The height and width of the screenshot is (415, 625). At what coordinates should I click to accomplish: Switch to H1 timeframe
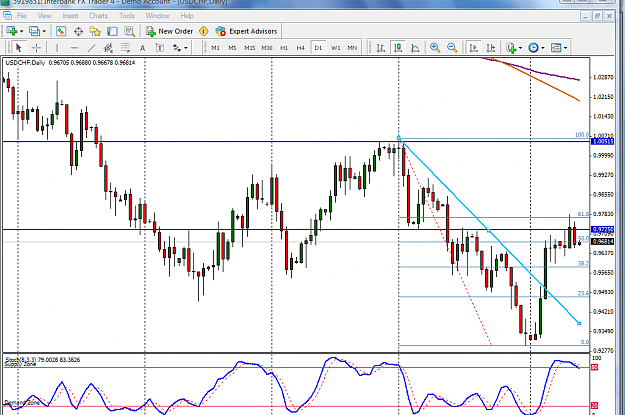pos(284,48)
